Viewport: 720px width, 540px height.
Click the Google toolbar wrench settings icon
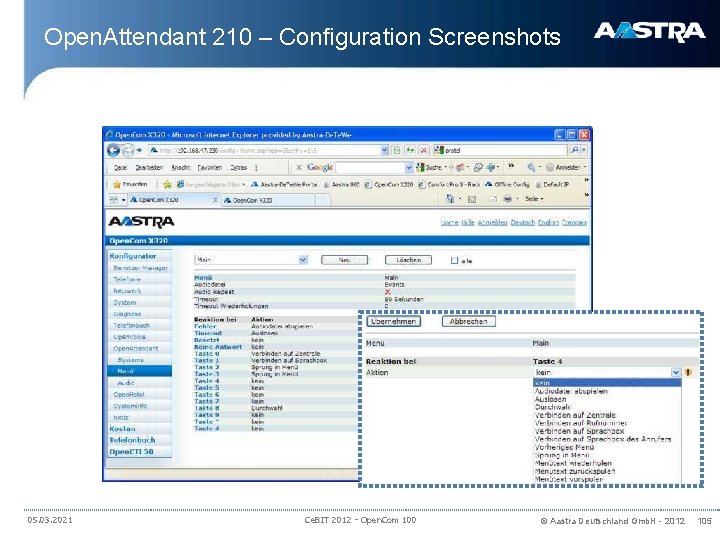tap(532, 168)
